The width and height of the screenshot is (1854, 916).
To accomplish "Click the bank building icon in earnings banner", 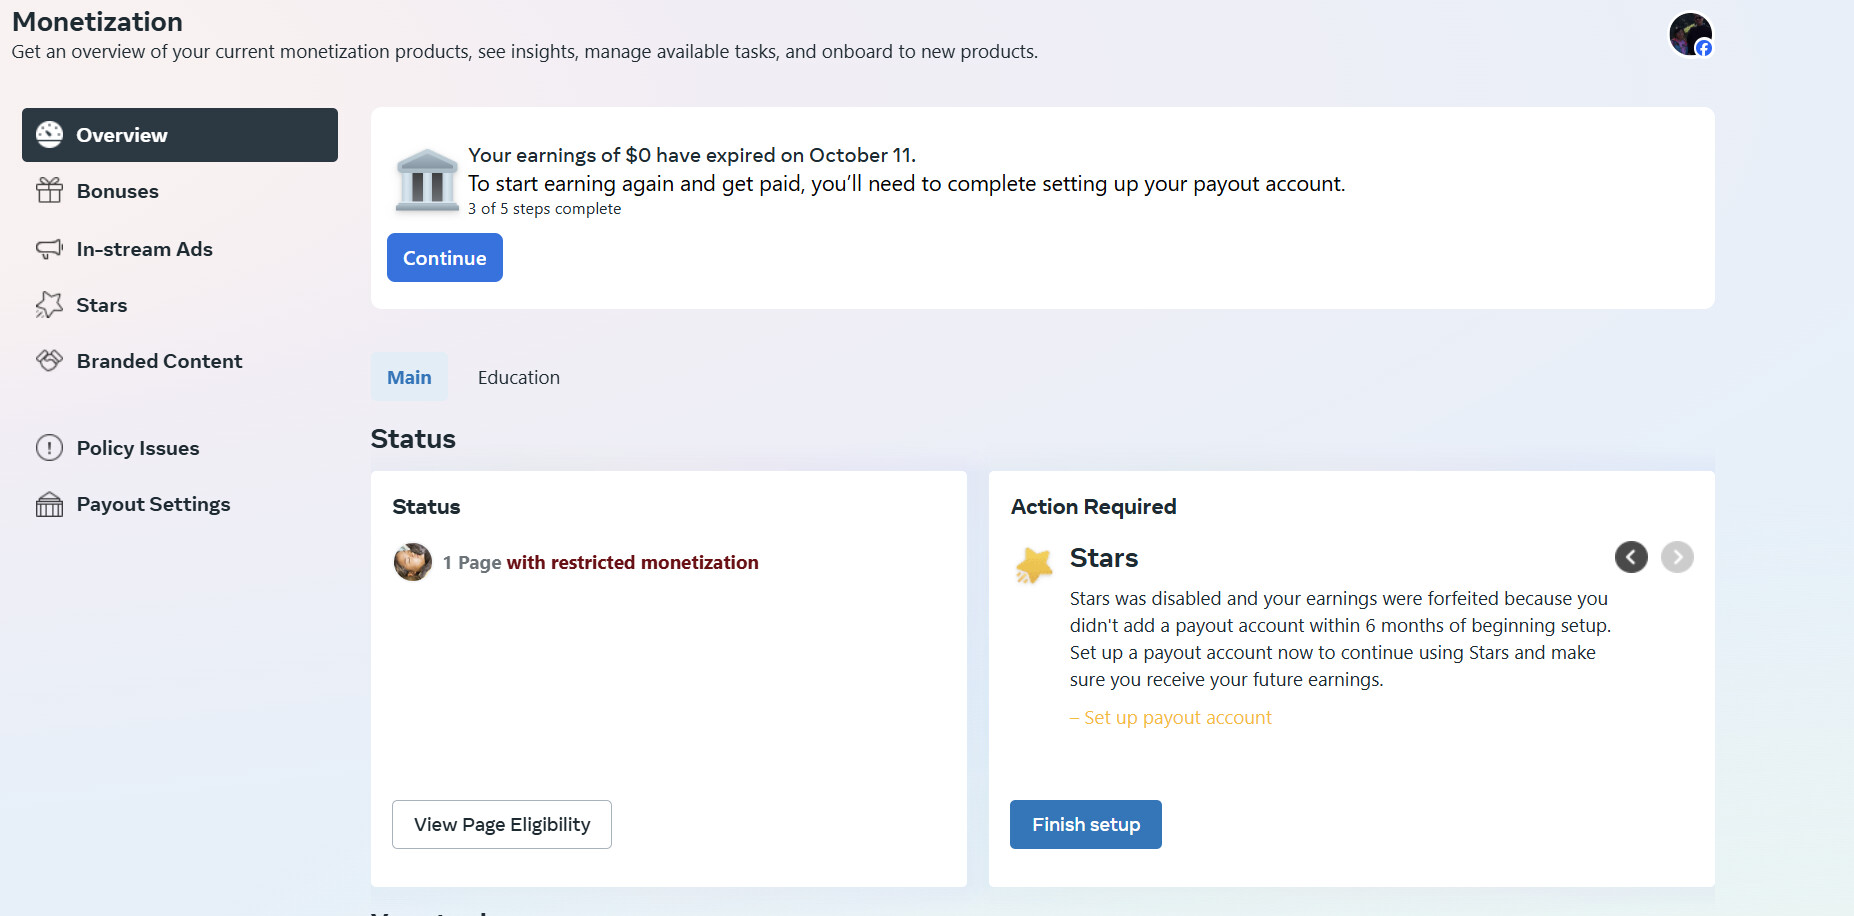I will tap(427, 181).
